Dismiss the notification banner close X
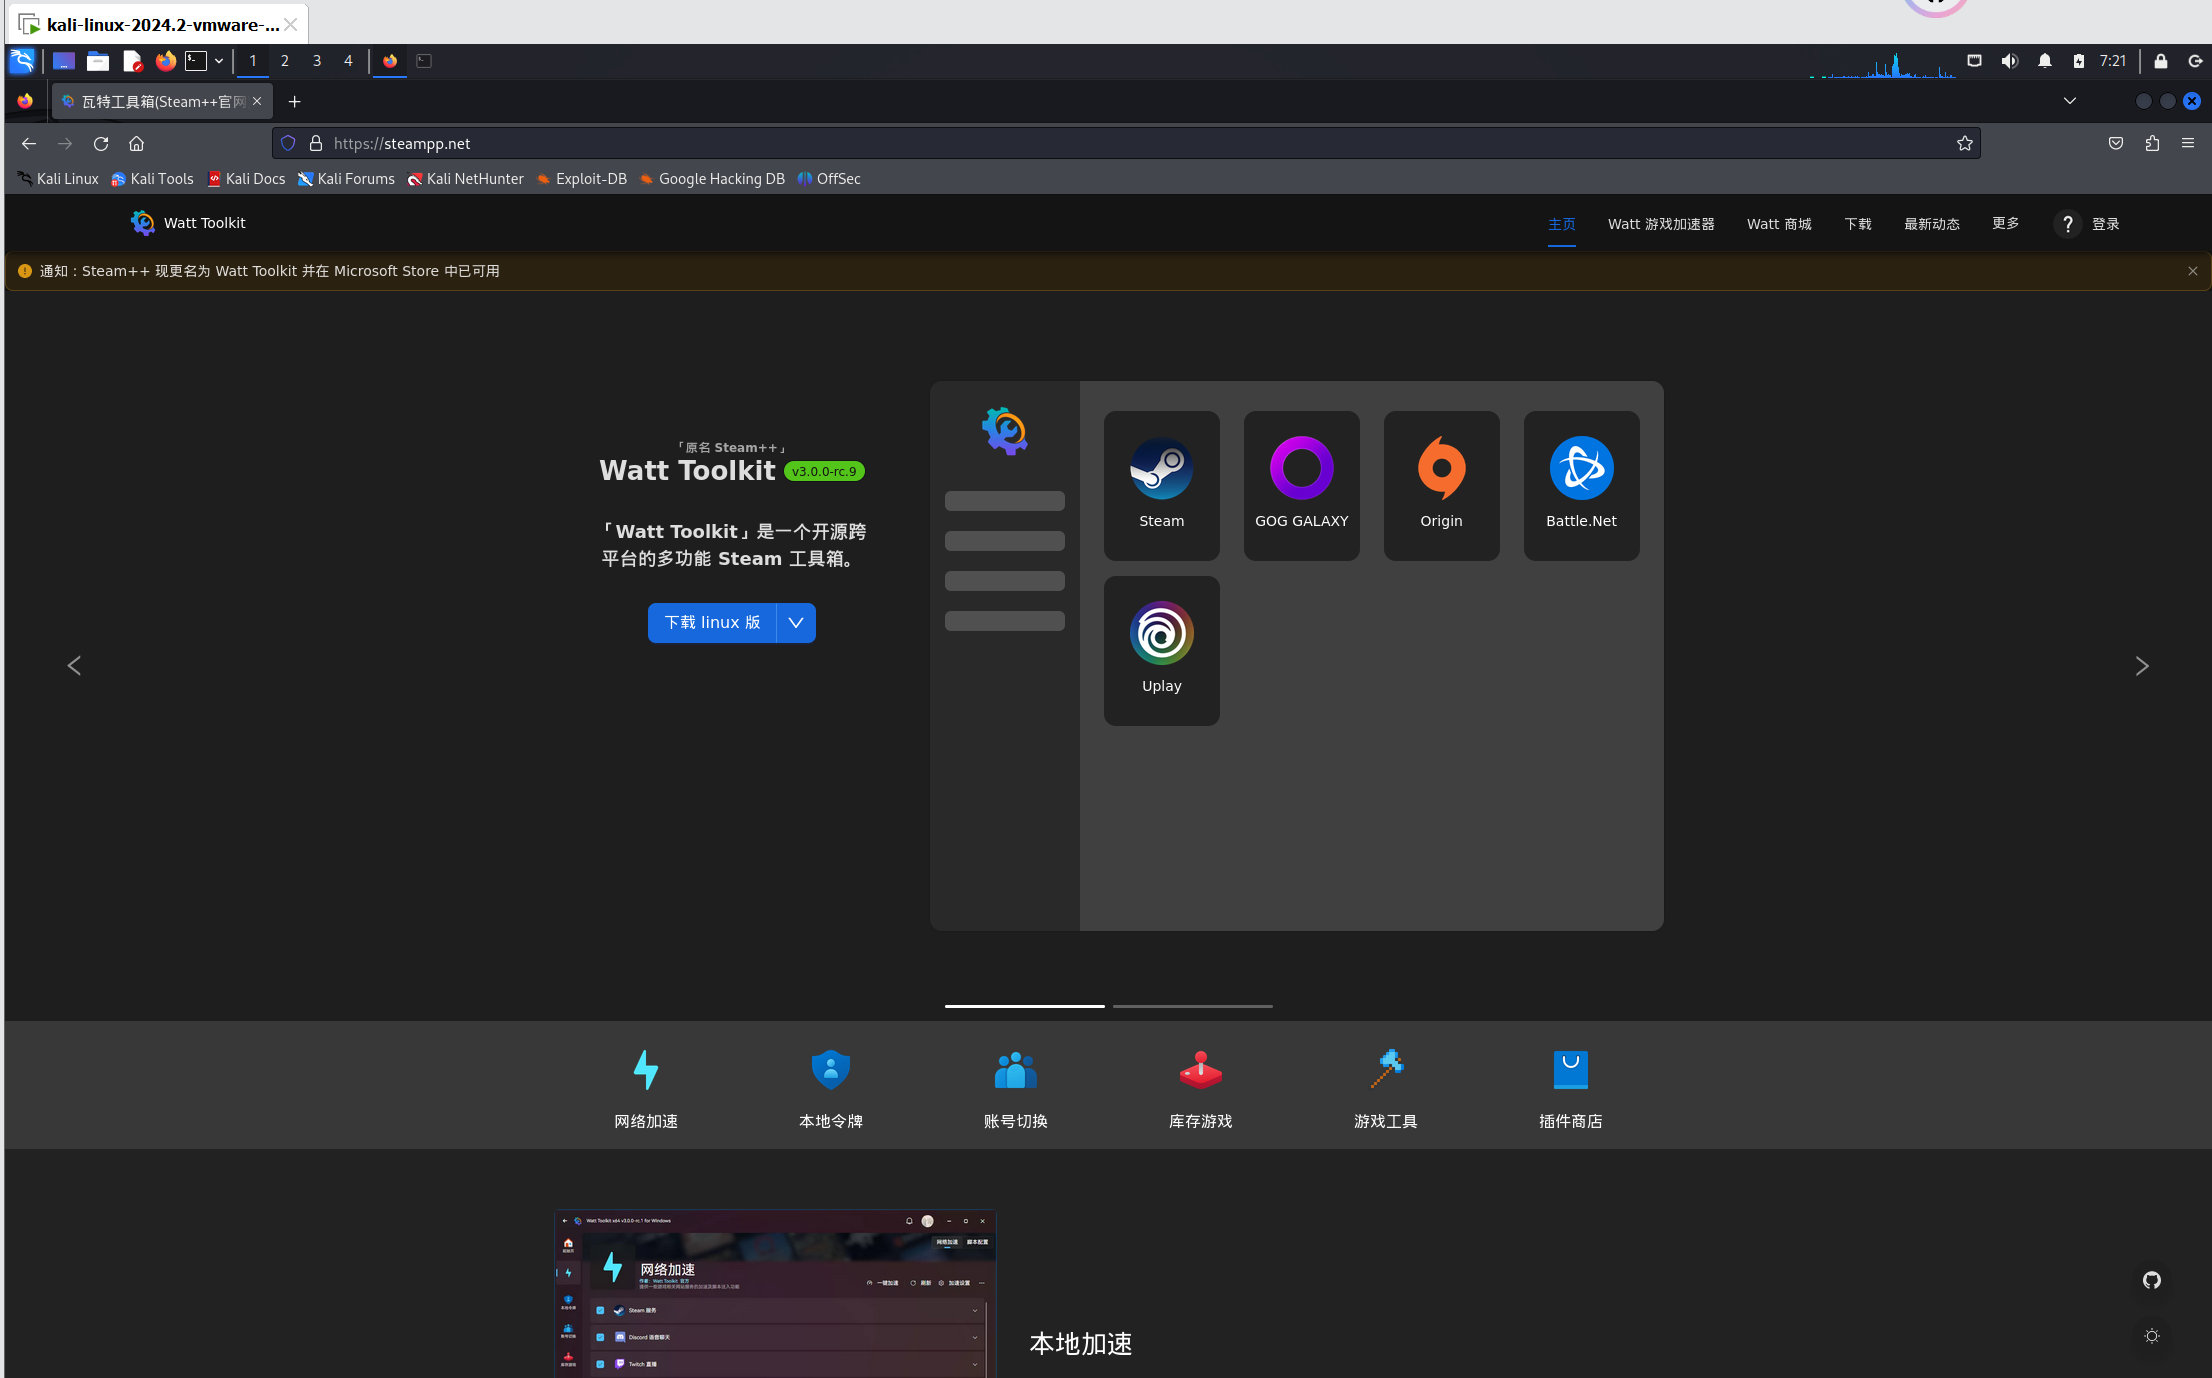 (x=2192, y=271)
